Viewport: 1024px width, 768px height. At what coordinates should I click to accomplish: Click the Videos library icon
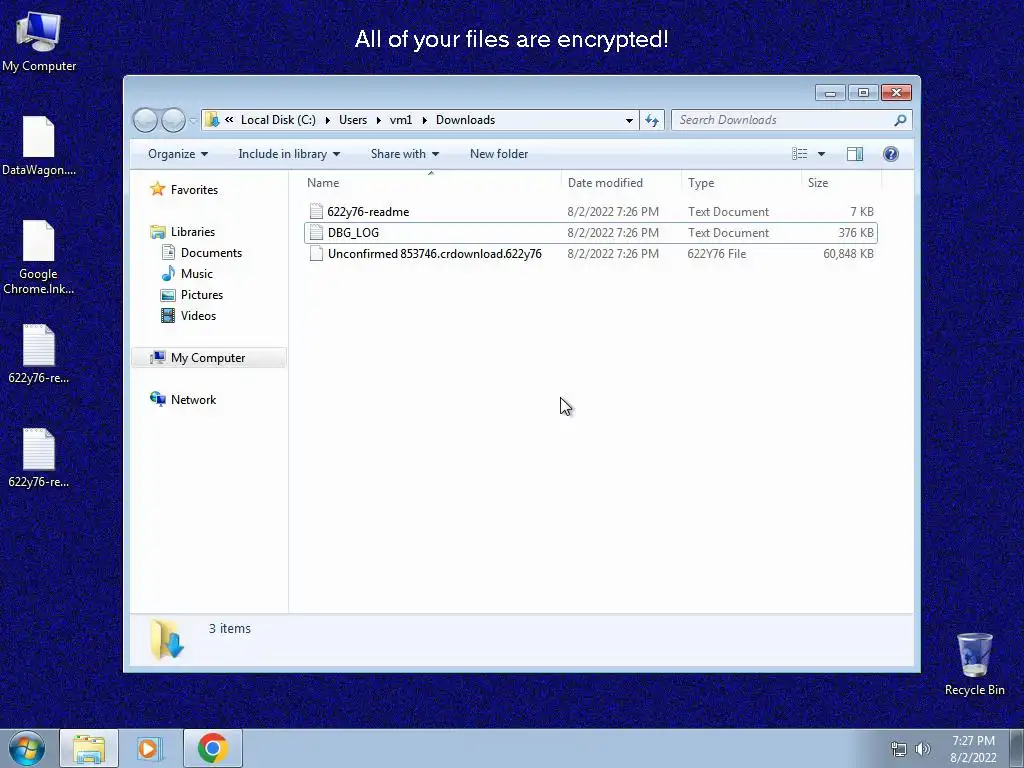pyautogui.click(x=168, y=316)
